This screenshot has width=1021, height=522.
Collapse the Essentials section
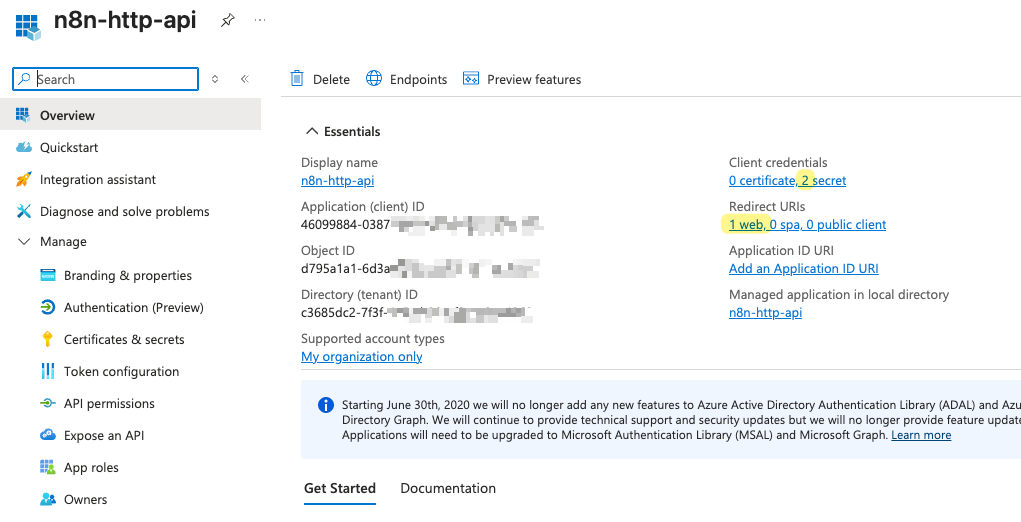[x=312, y=132]
